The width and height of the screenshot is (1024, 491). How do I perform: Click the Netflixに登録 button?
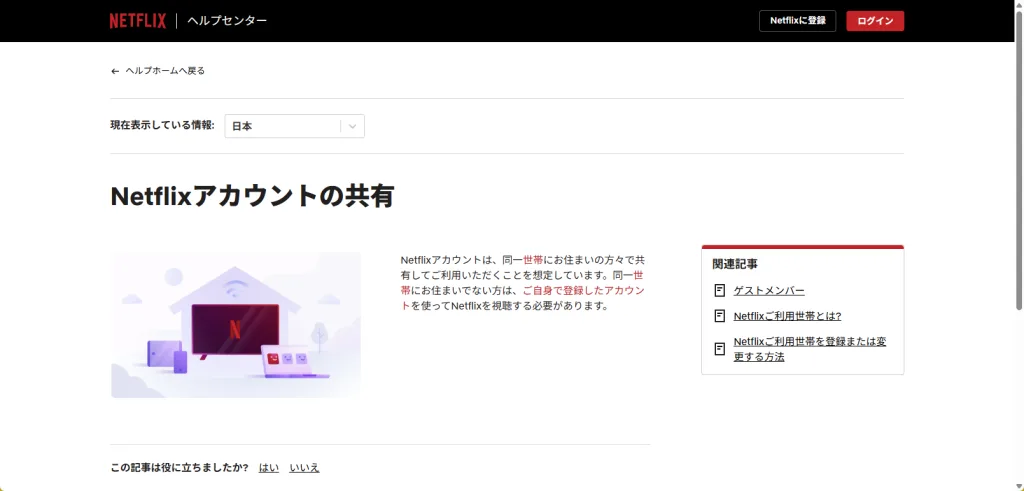pyautogui.click(x=797, y=21)
